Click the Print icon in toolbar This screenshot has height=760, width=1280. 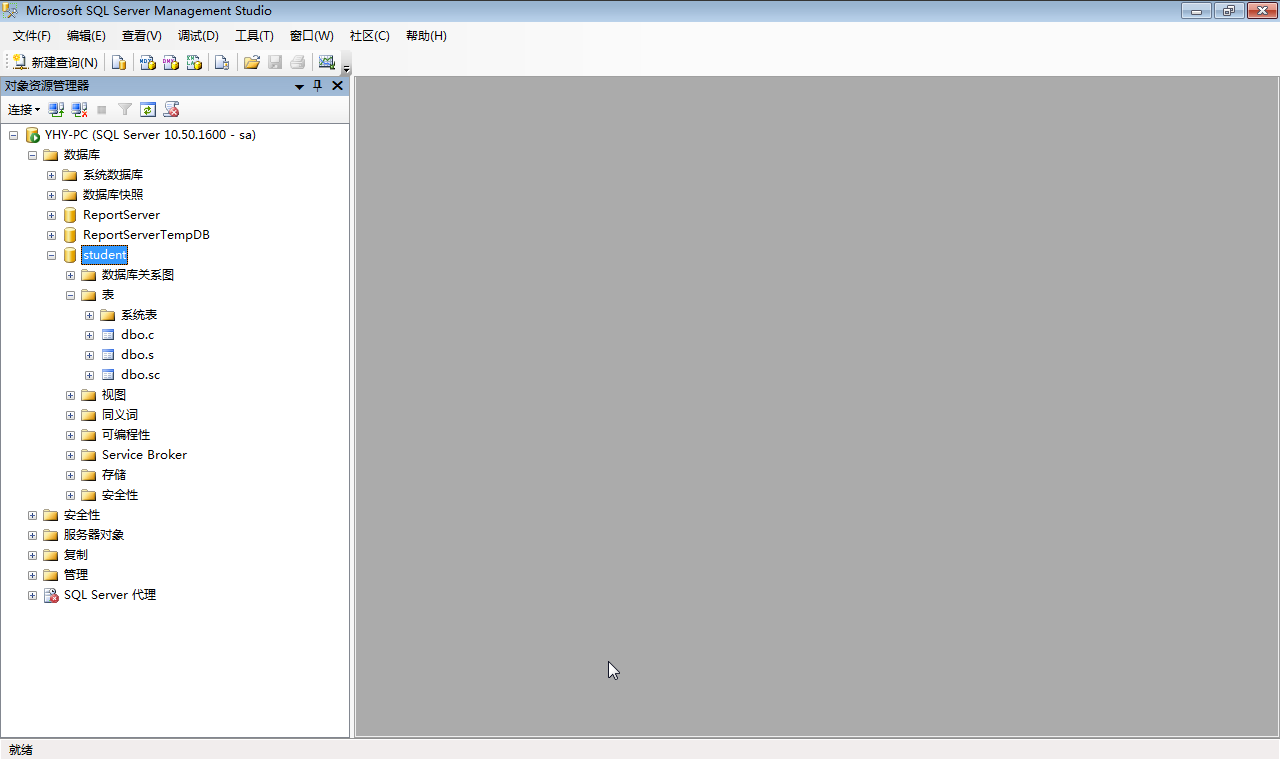tap(298, 62)
